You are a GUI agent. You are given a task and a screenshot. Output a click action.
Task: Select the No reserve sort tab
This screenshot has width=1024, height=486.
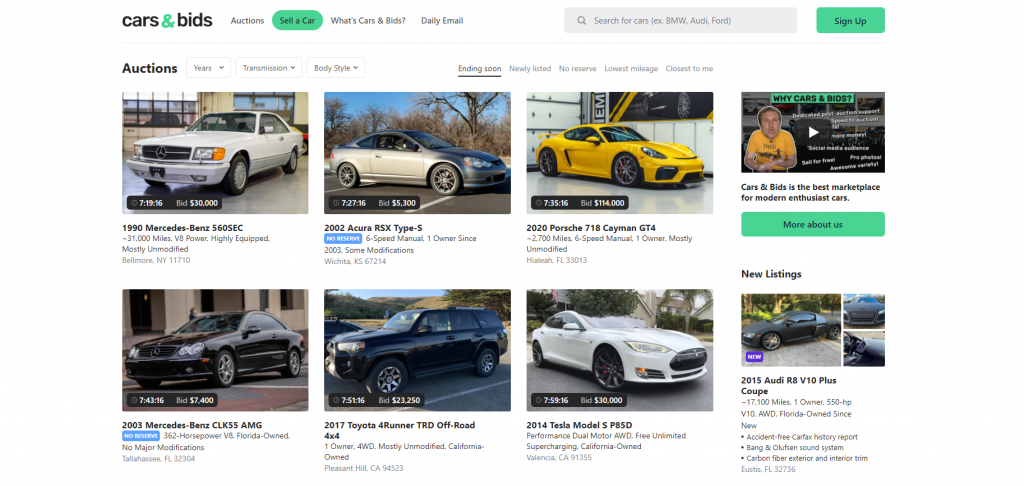click(x=577, y=69)
